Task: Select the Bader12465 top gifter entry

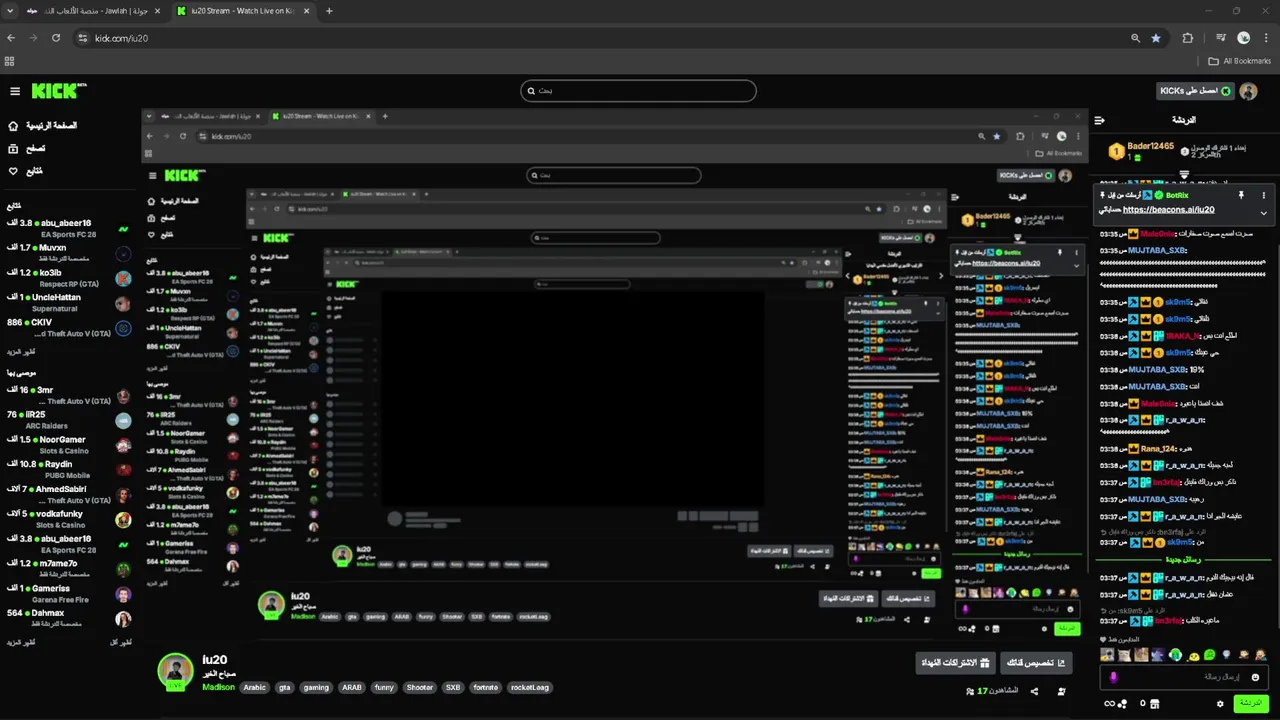Action: pyautogui.click(x=1141, y=151)
